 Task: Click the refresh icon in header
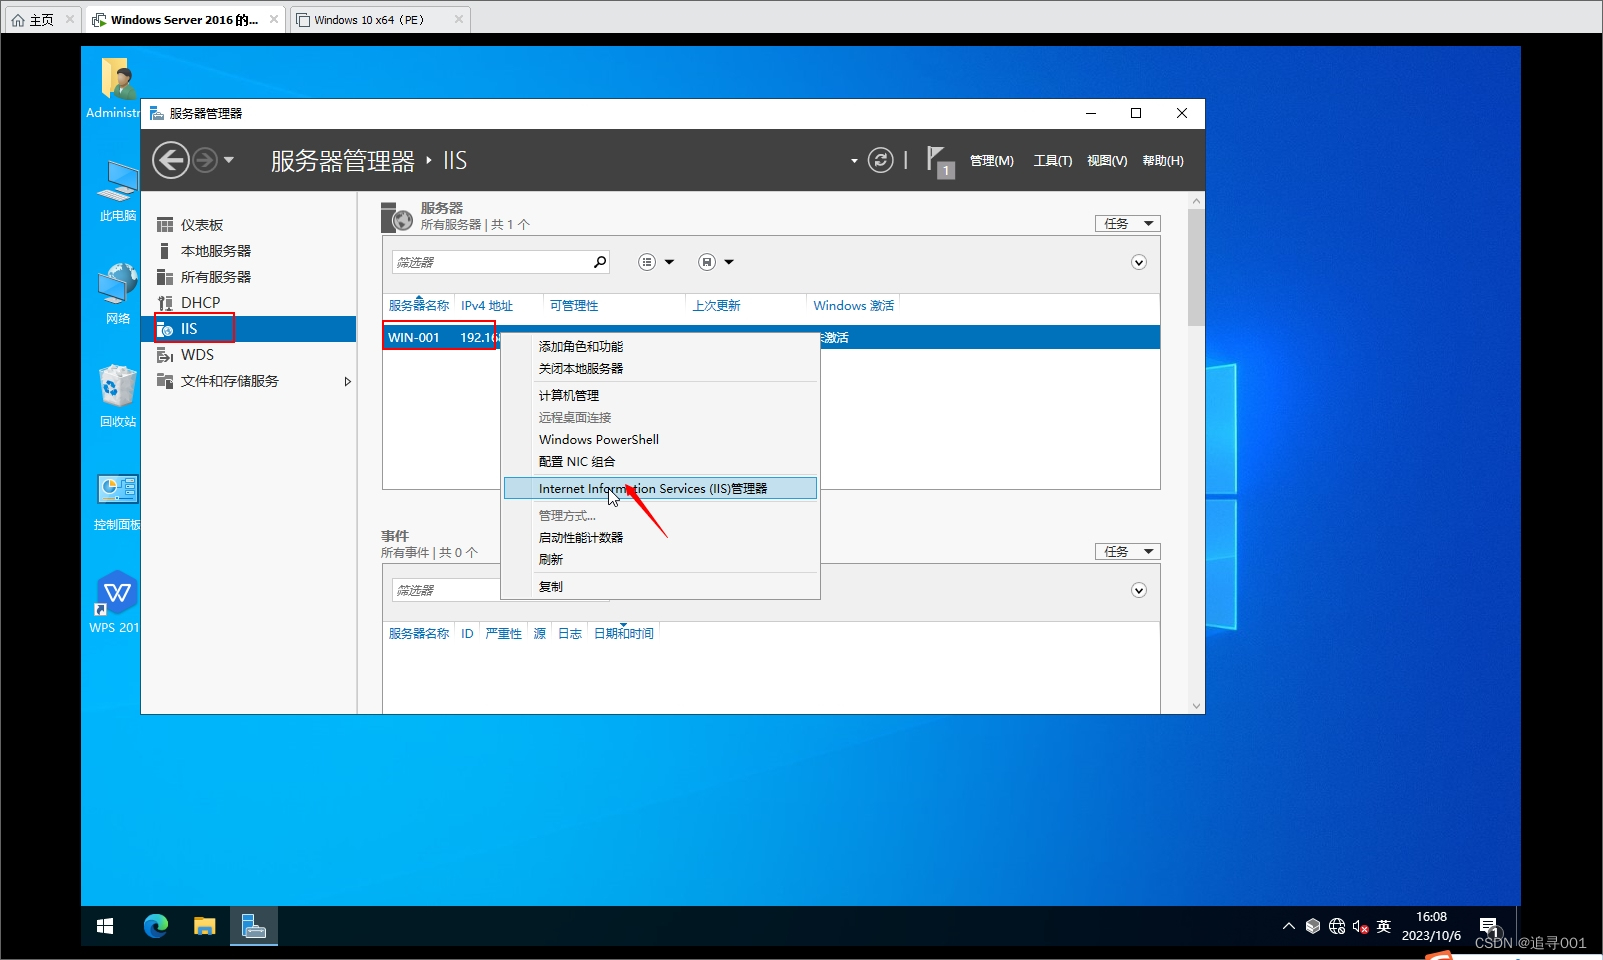tap(880, 160)
